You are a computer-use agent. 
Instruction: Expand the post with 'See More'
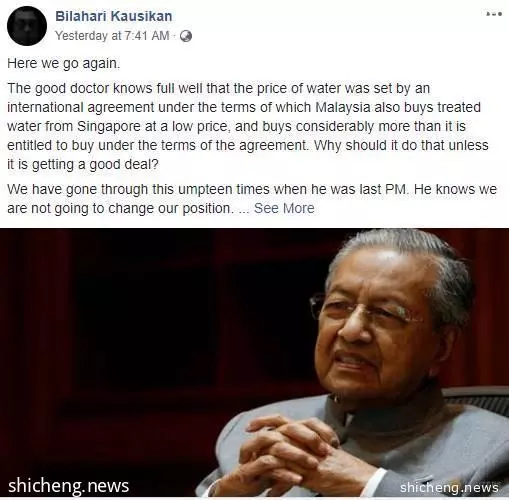(x=284, y=208)
